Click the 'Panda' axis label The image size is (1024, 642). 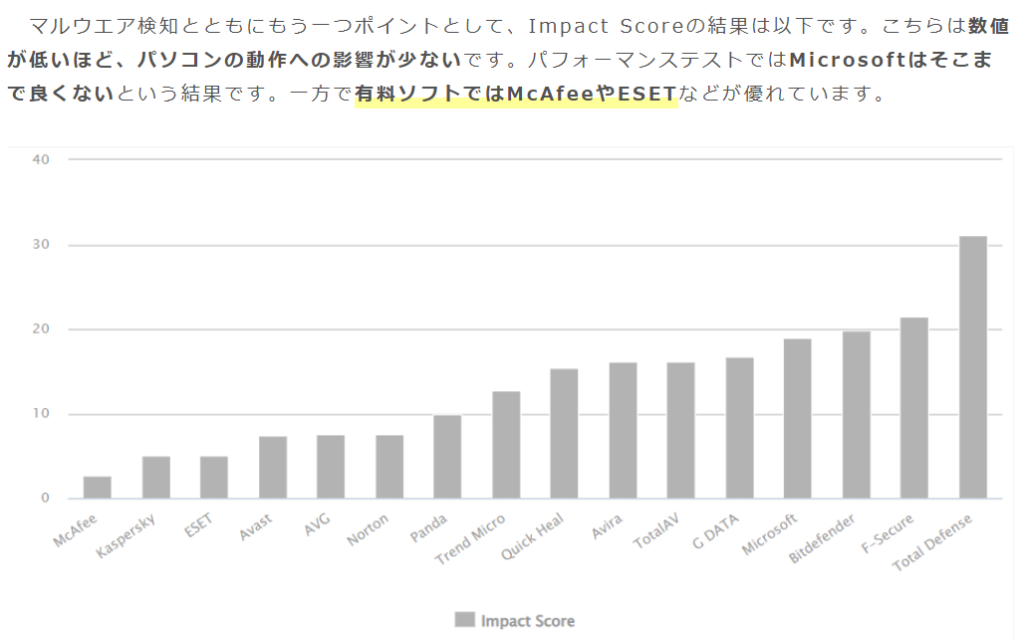(x=428, y=528)
